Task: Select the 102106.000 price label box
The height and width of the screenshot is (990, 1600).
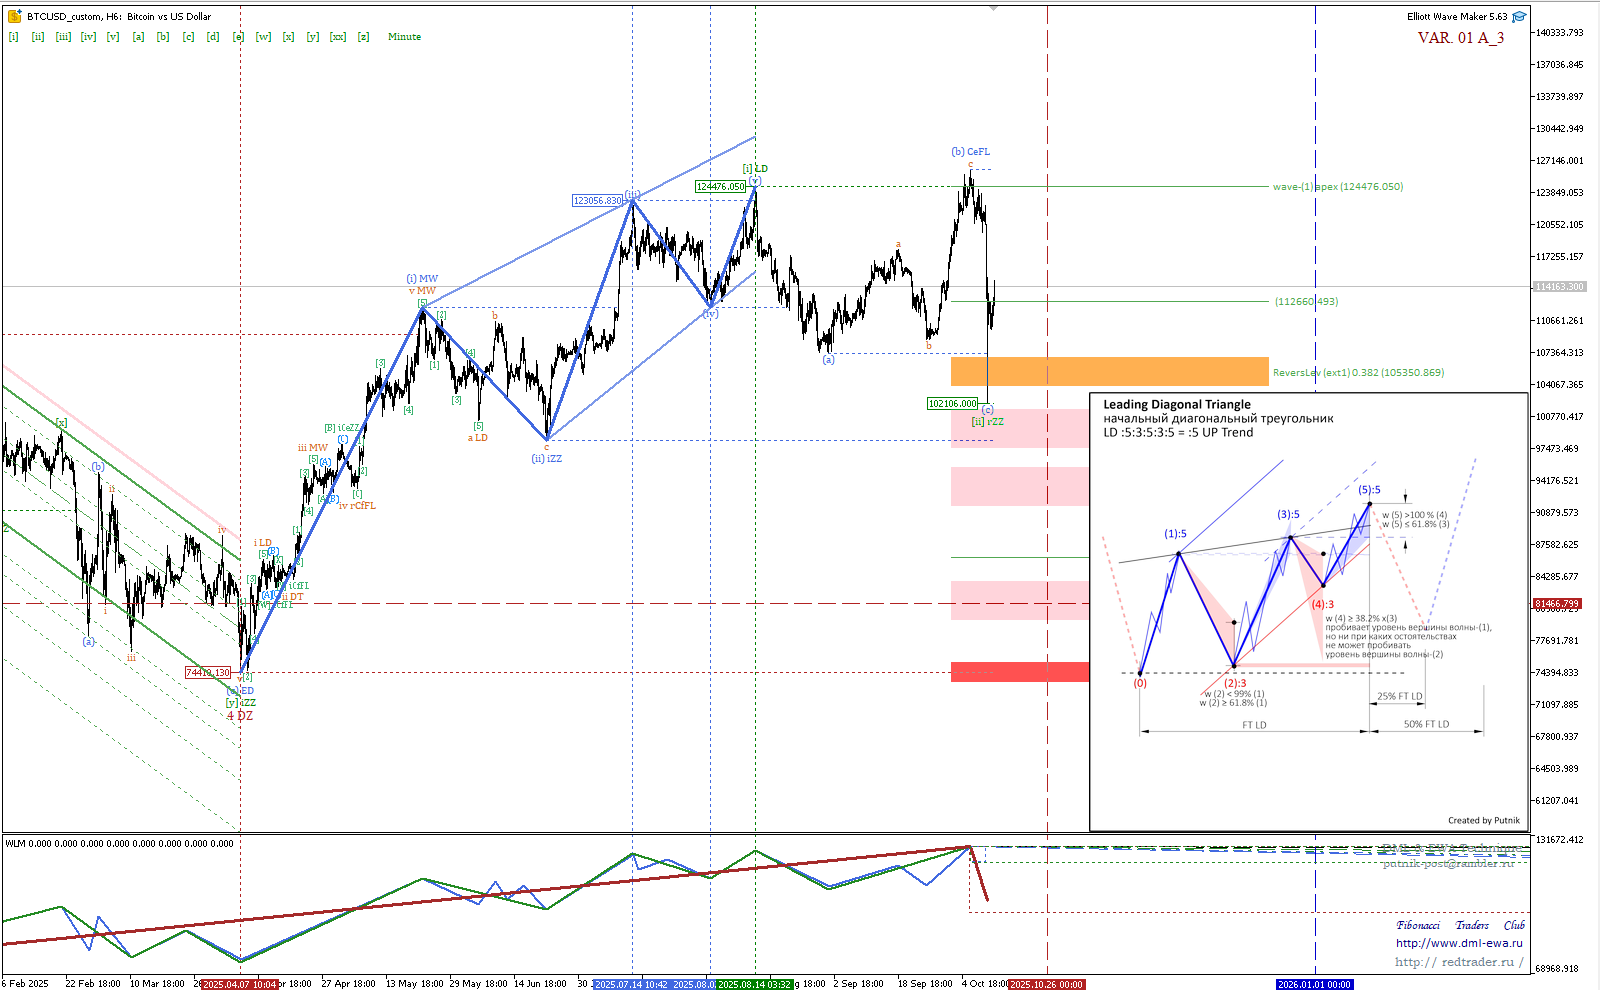Action: pyautogui.click(x=952, y=404)
